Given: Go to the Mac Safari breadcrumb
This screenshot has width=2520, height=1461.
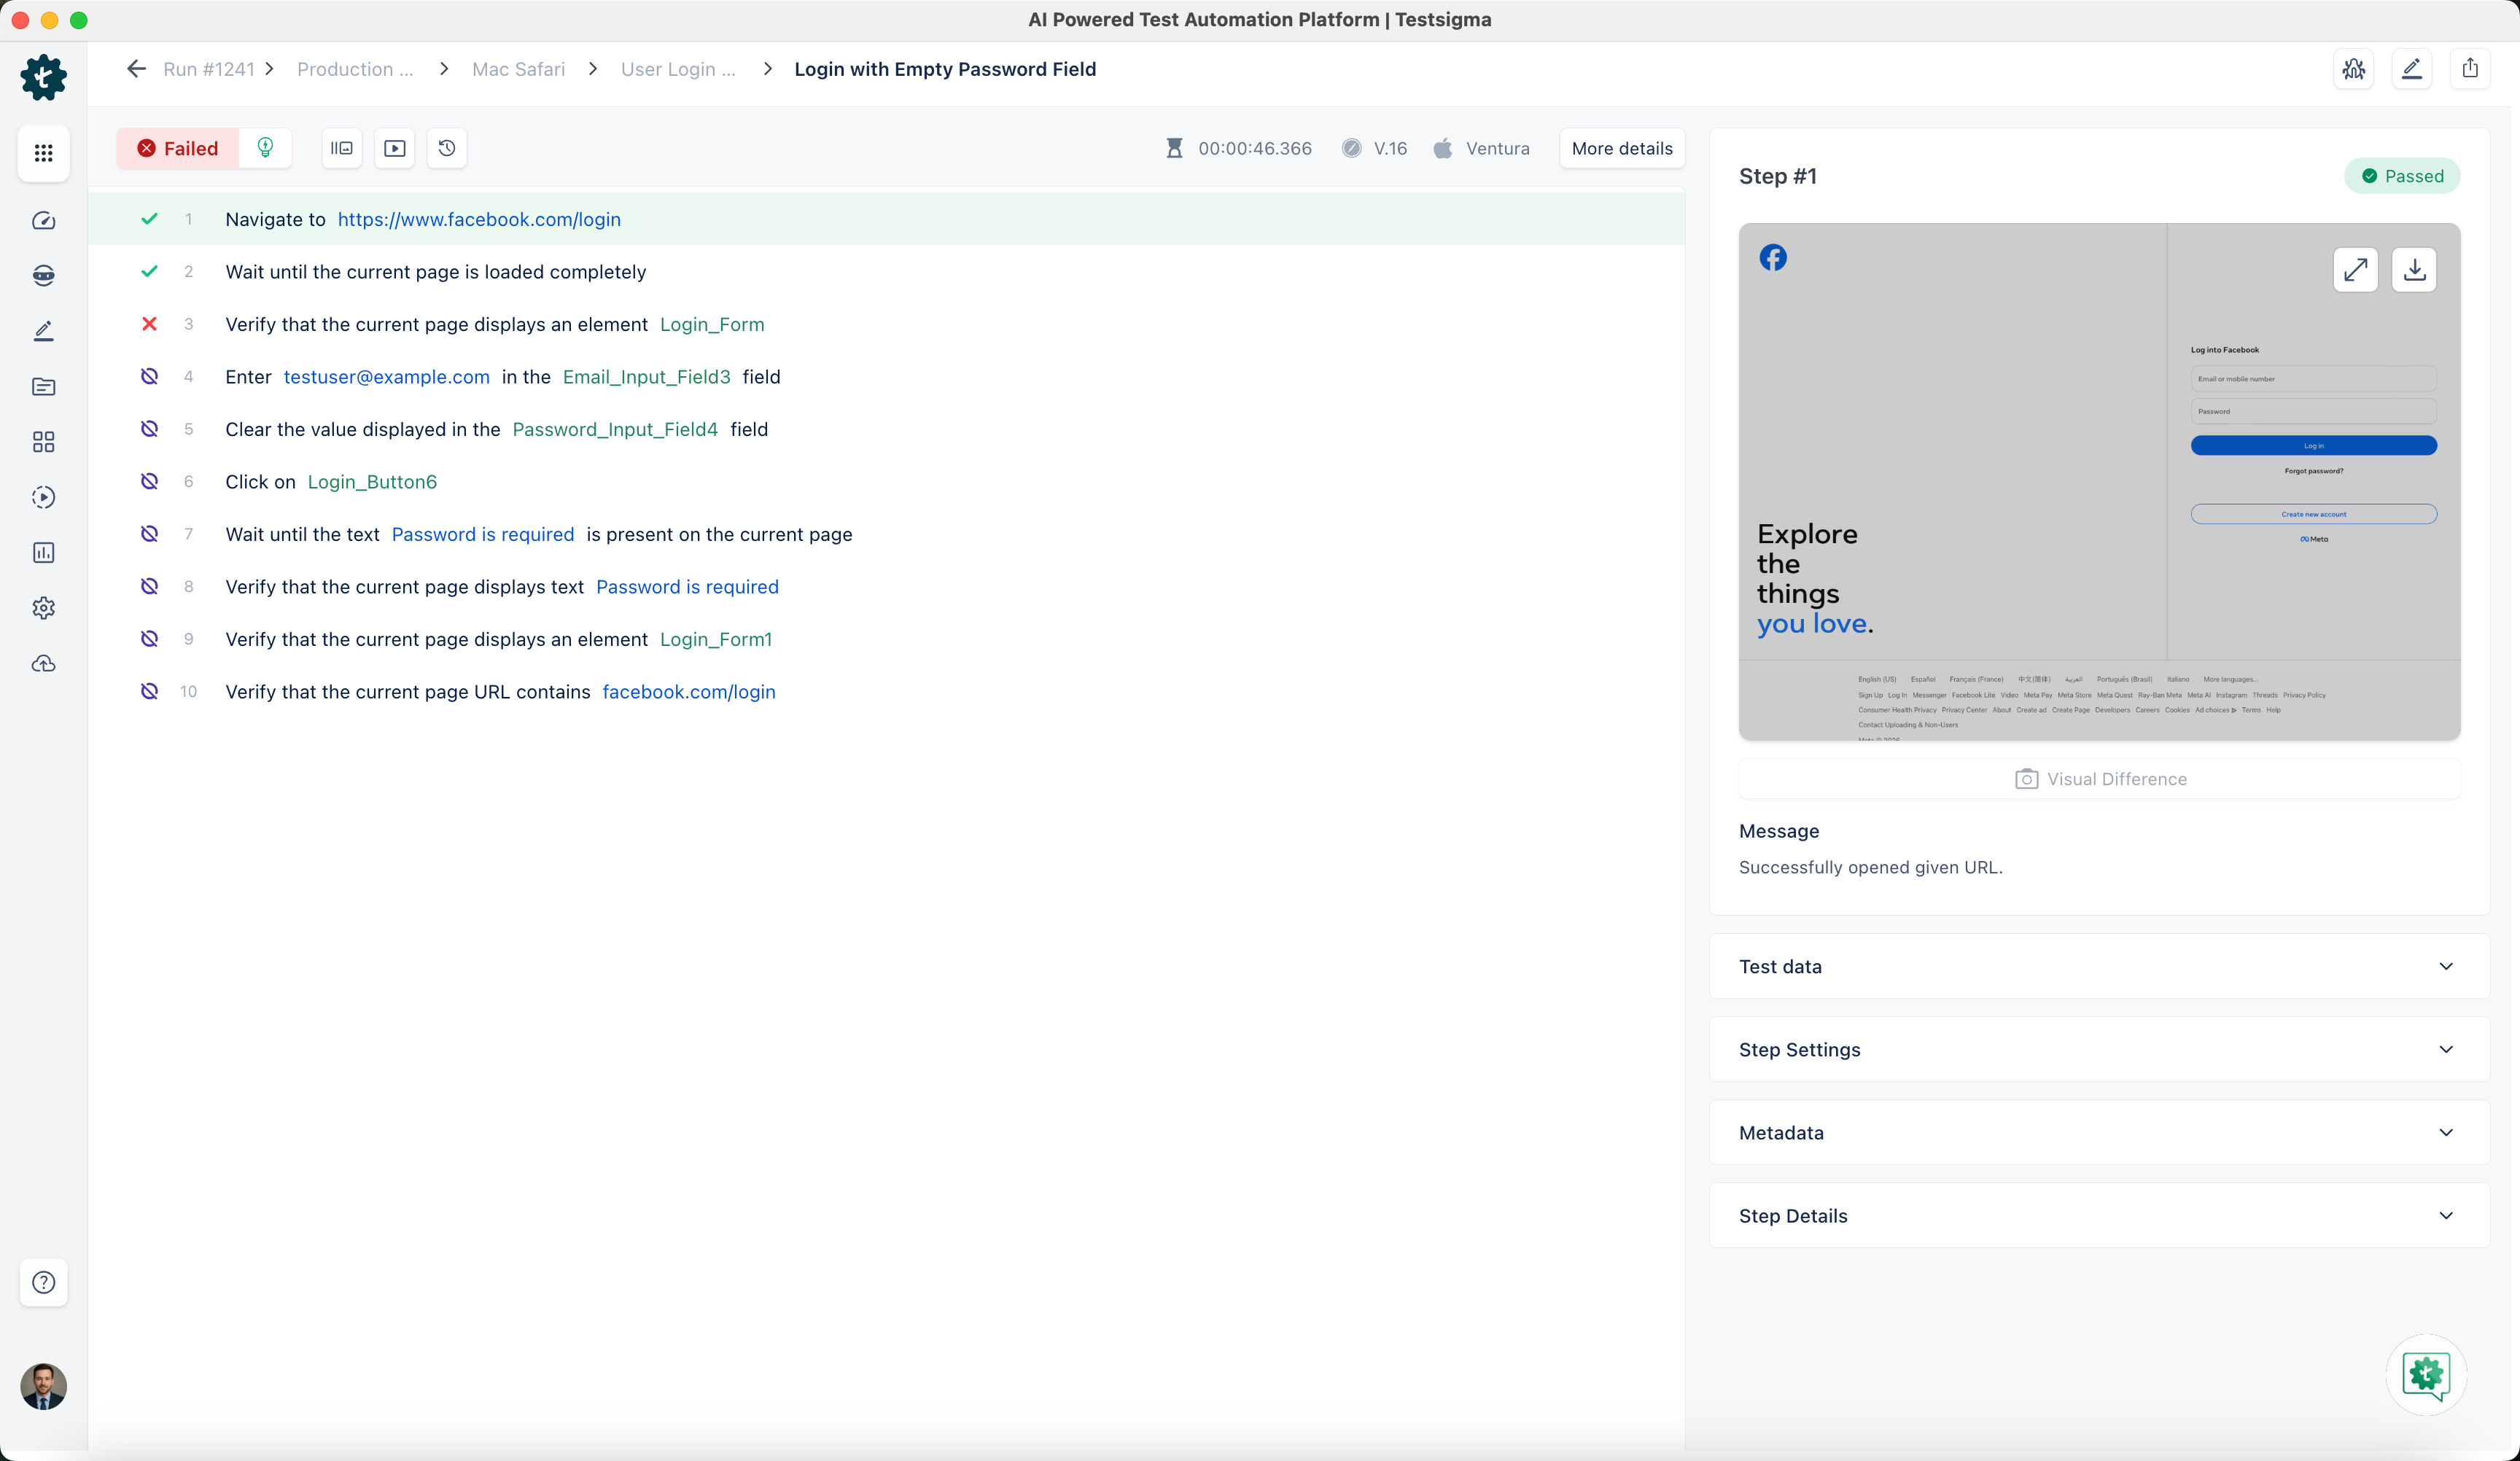Looking at the screenshot, I should click(x=518, y=69).
